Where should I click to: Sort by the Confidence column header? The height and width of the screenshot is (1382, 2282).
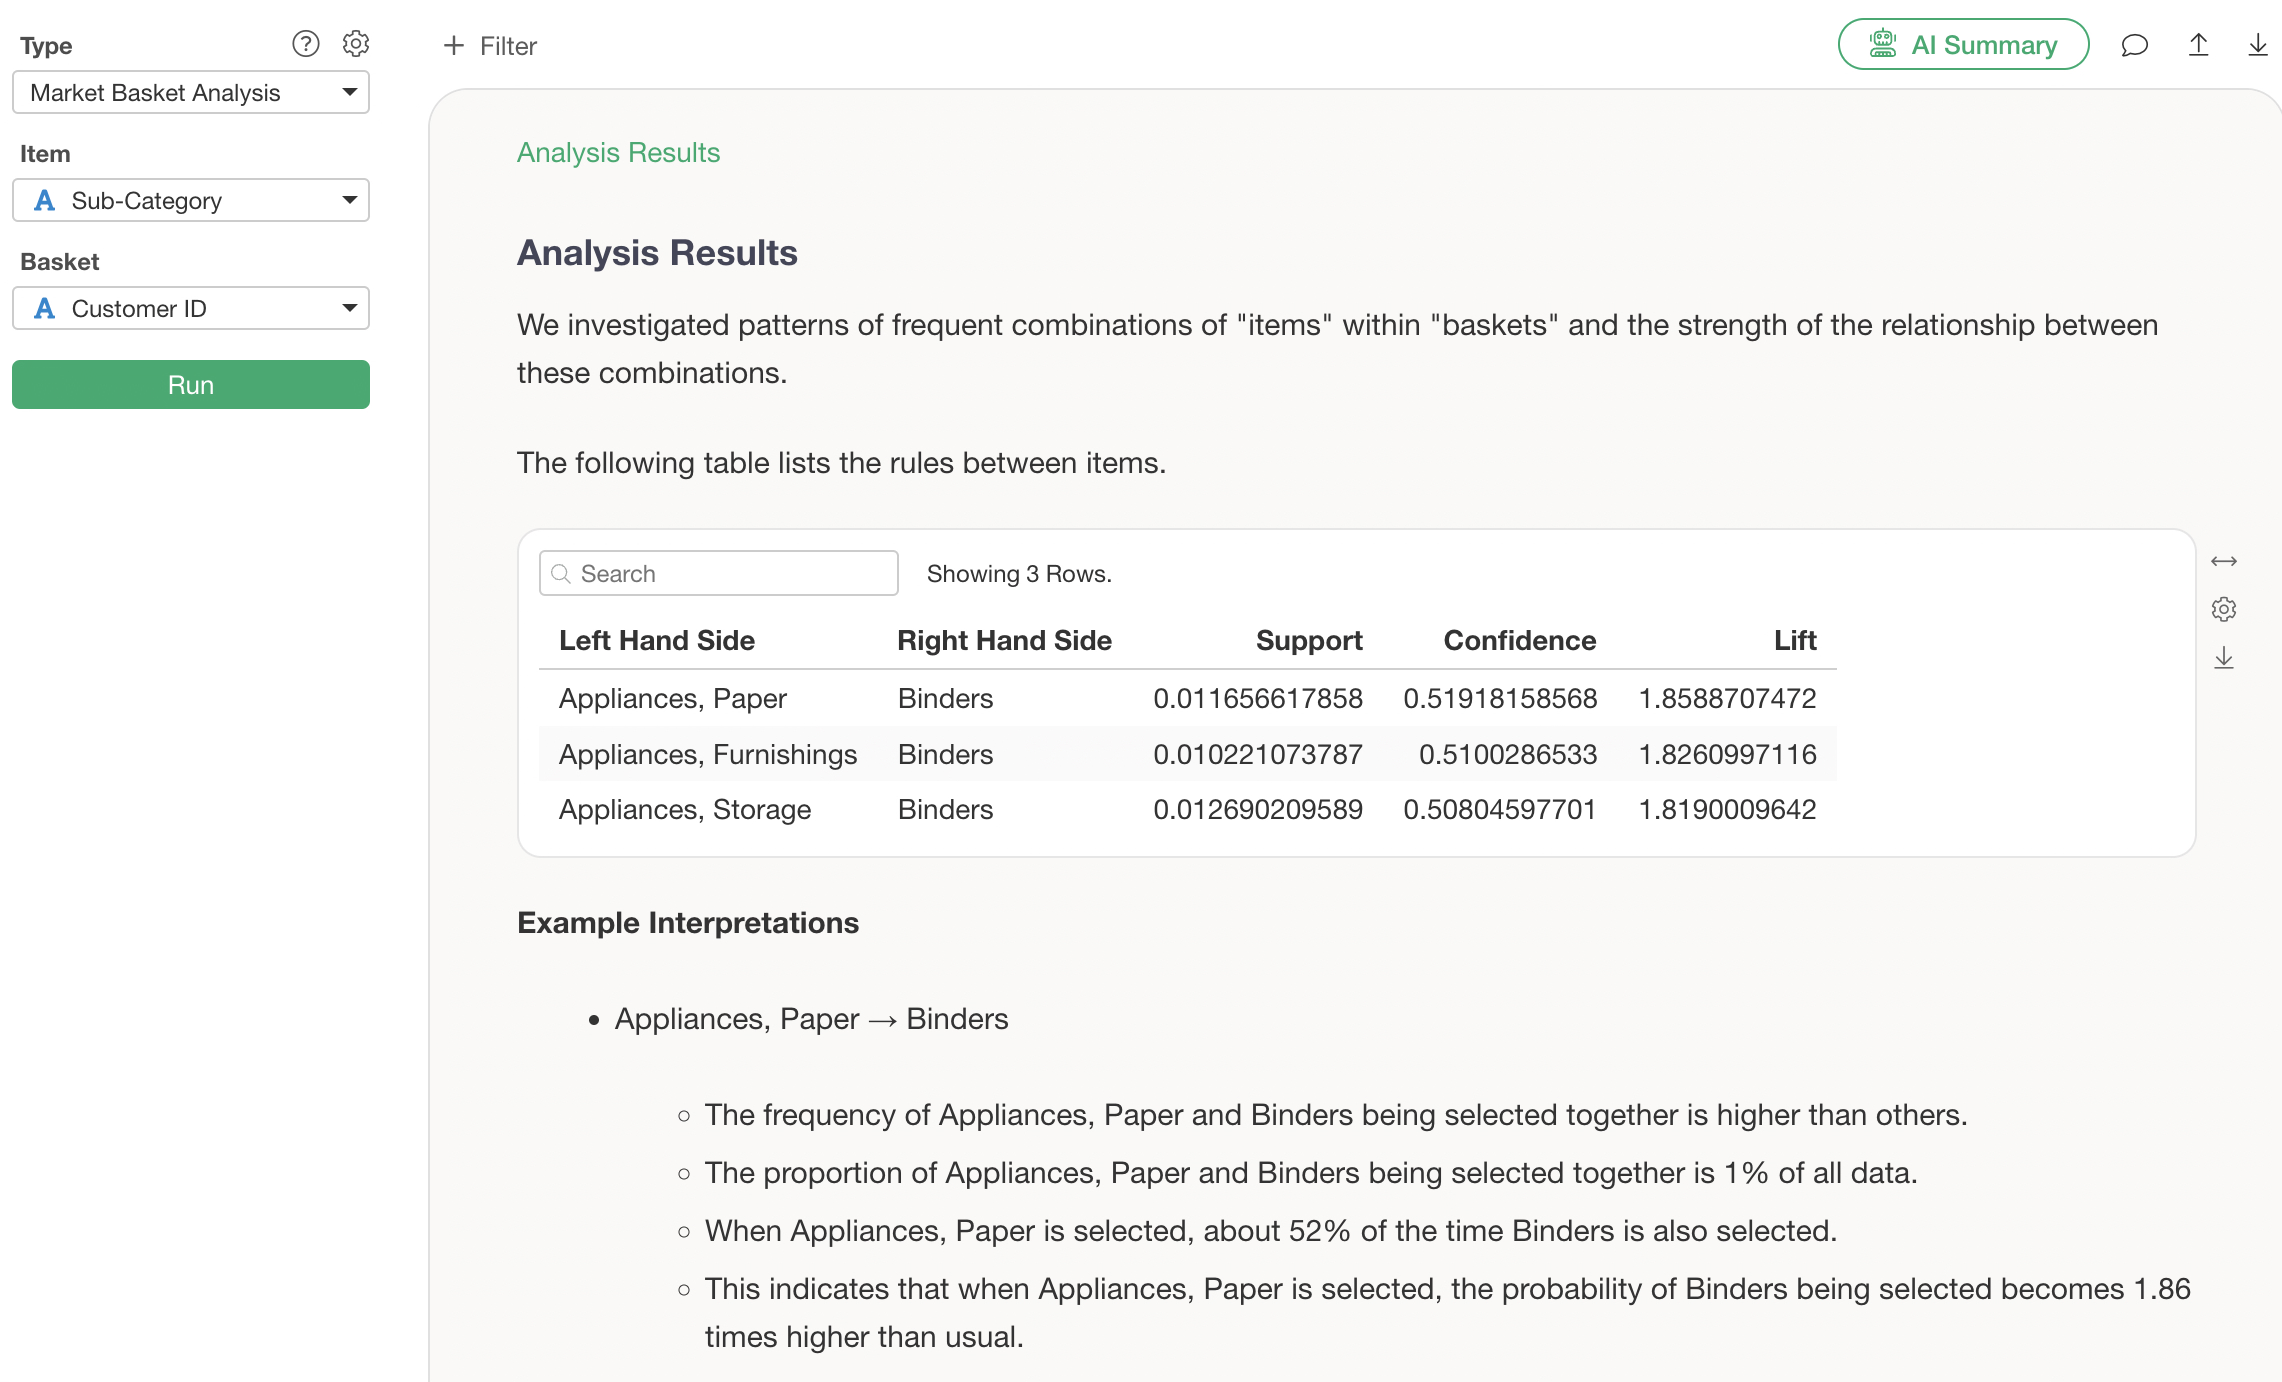pos(1519,641)
